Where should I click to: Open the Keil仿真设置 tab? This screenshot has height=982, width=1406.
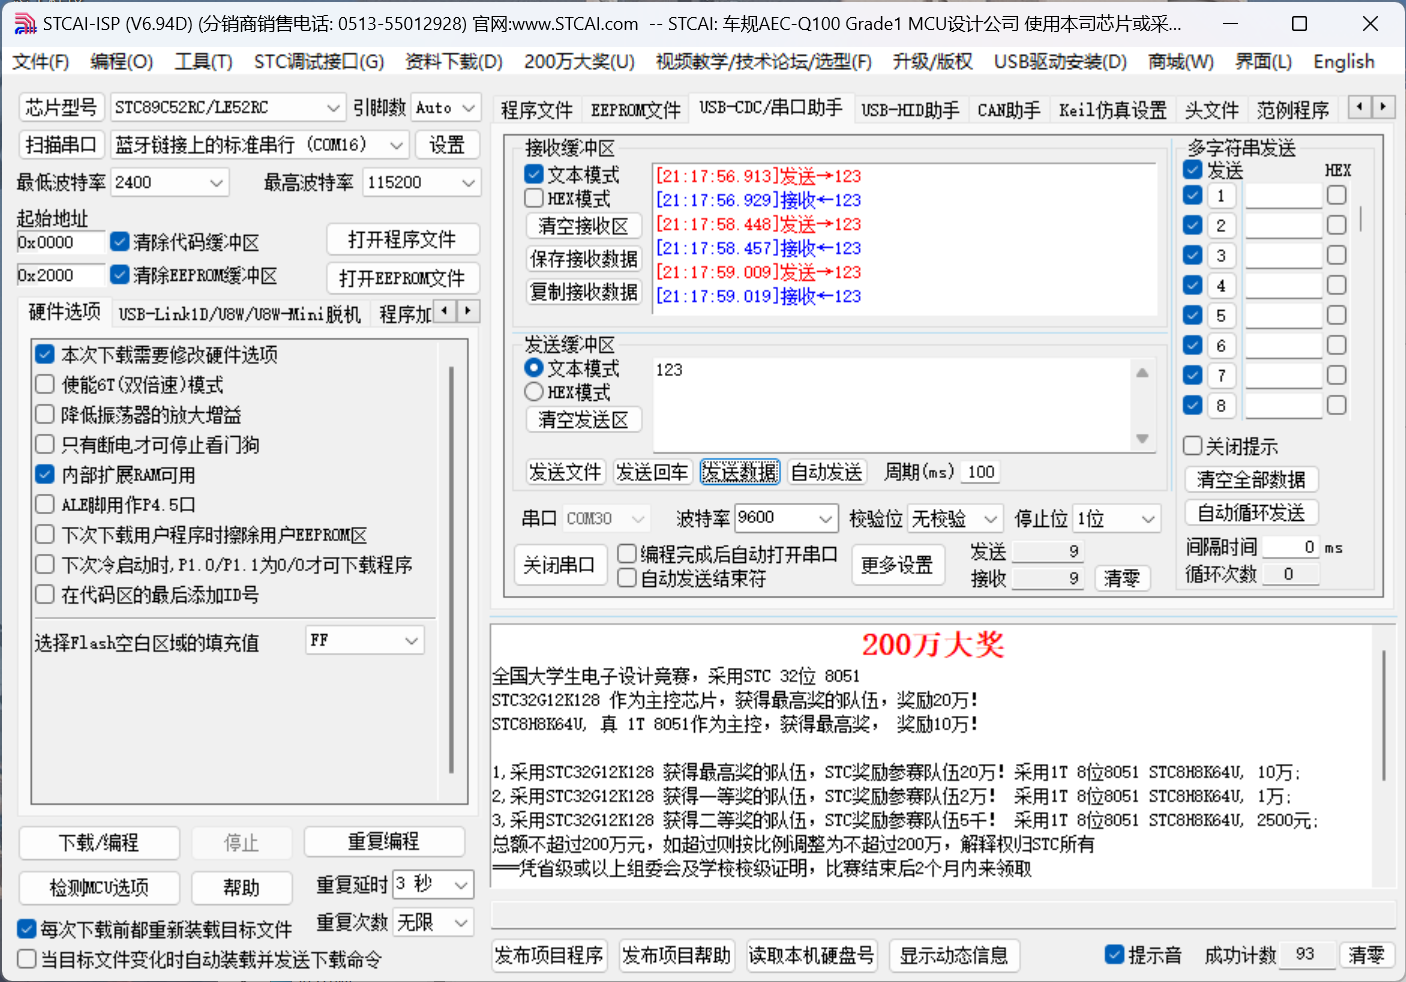point(1113,110)
